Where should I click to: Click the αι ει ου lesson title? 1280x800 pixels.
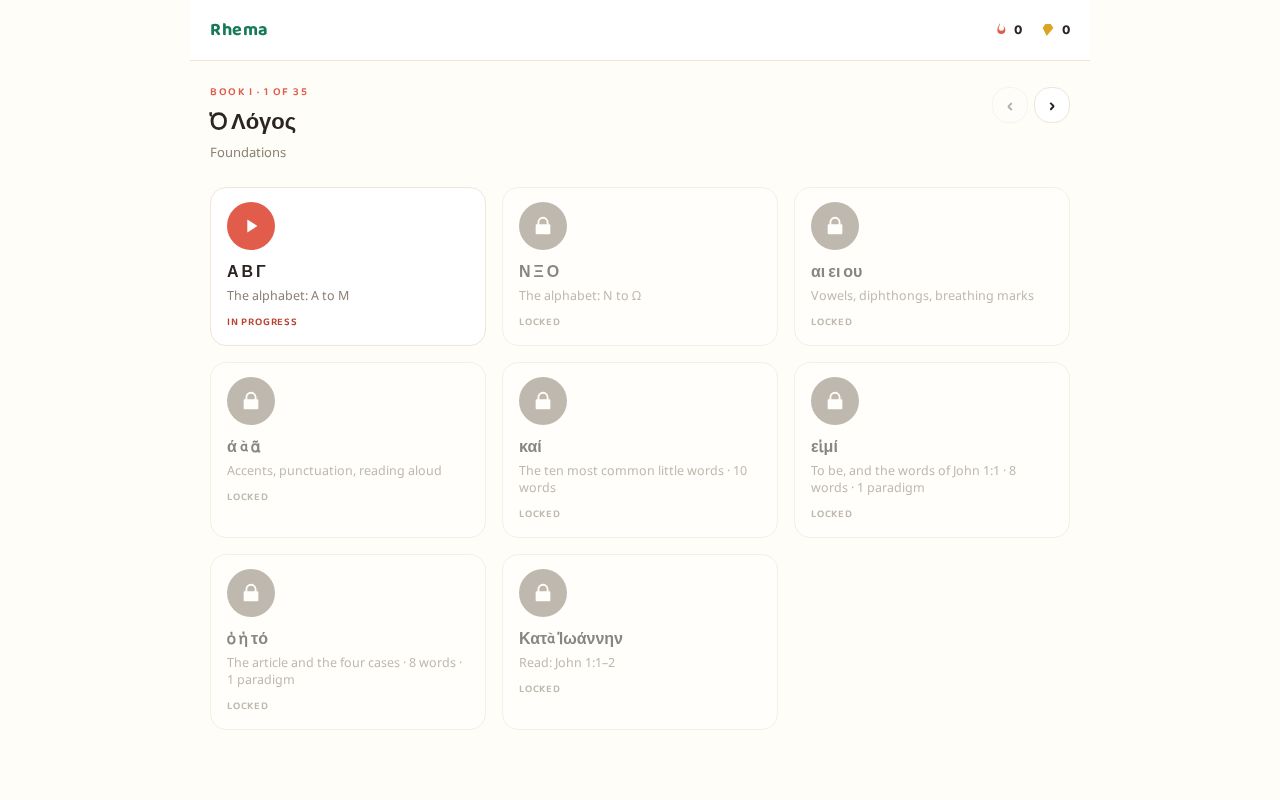837,271
